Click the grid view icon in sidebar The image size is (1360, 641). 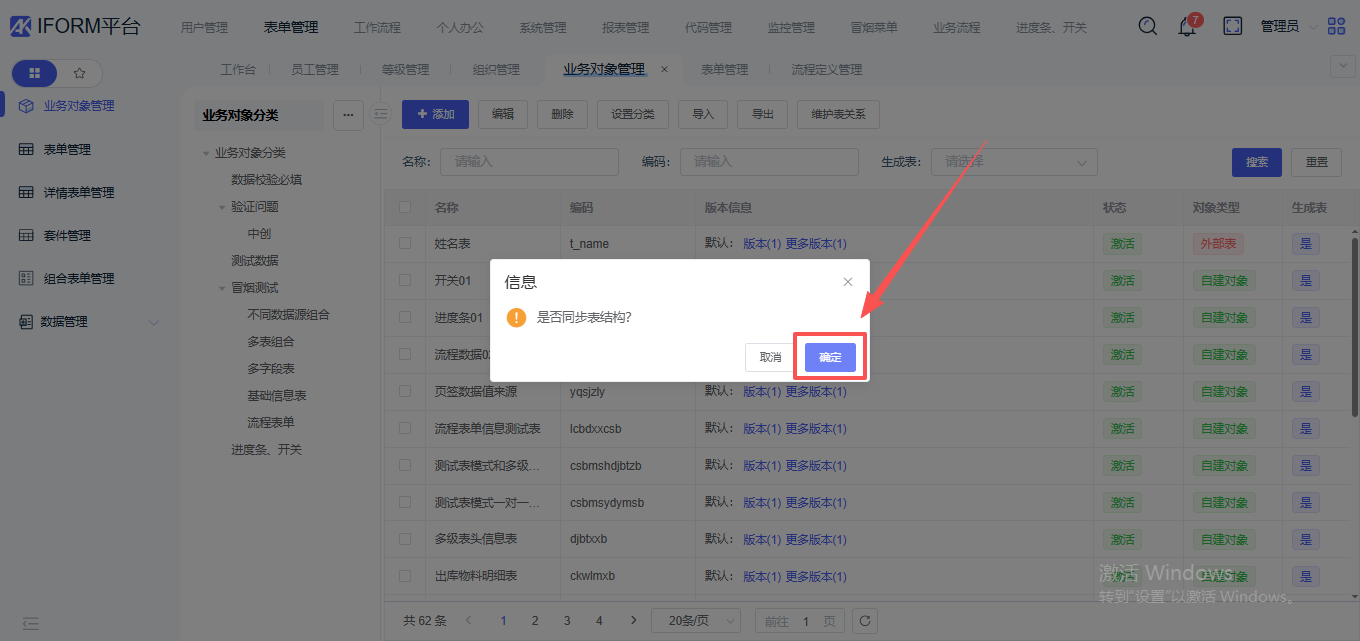(35, 73)
